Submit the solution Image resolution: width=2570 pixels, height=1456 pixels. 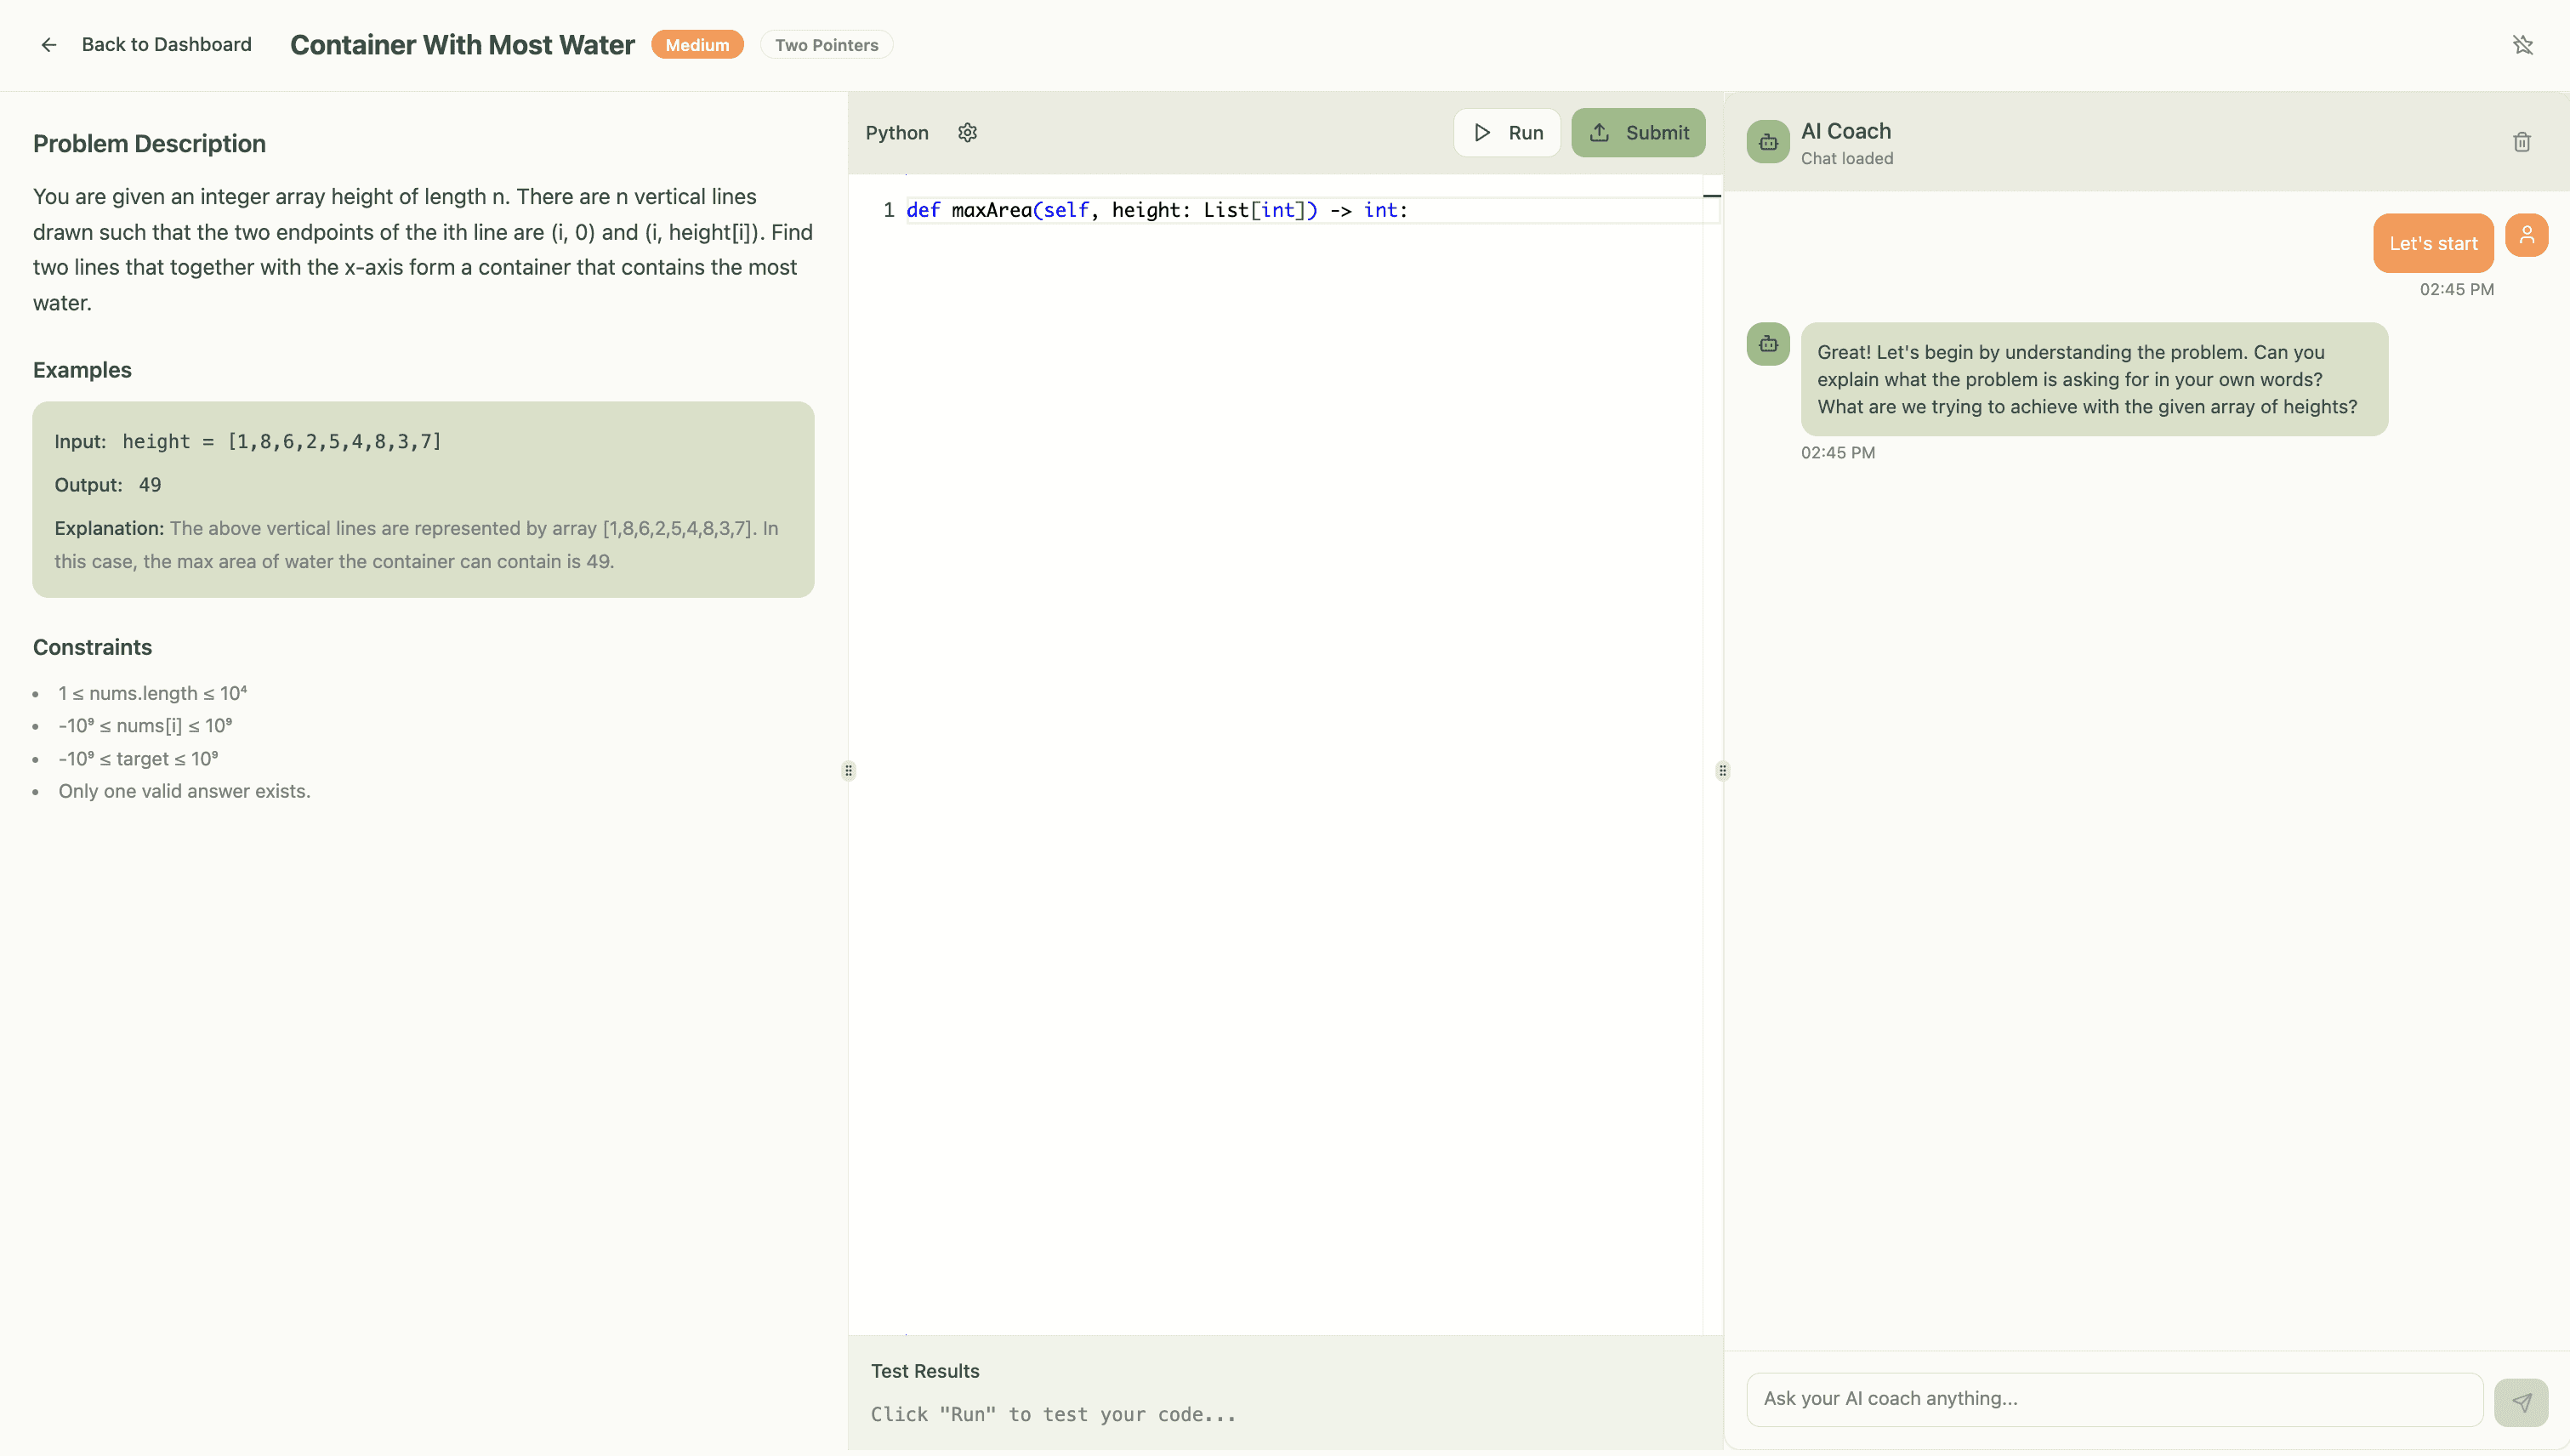click(1638, 133)
